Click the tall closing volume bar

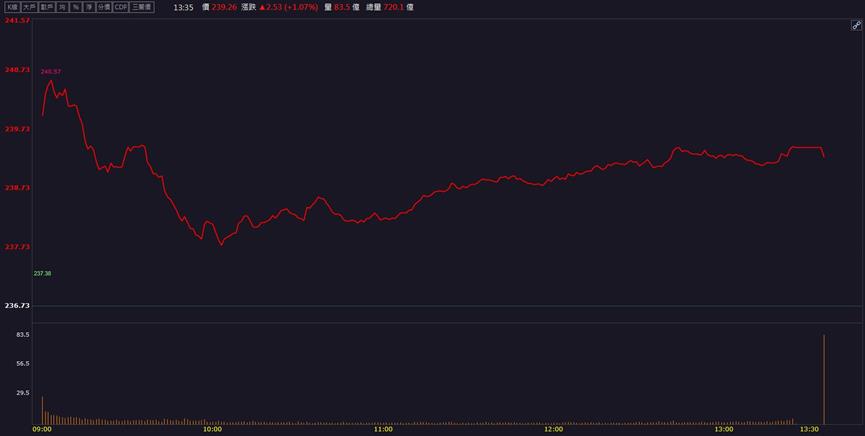point(824,380)
